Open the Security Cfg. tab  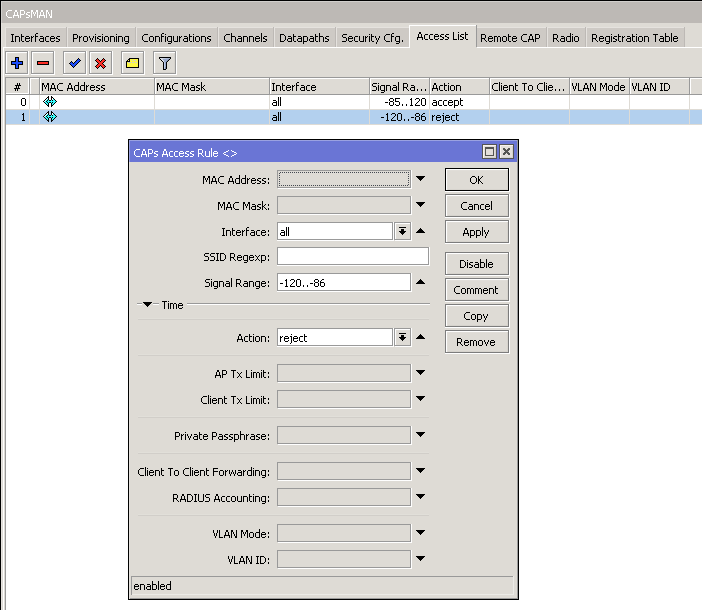click(x=373, y=38)
